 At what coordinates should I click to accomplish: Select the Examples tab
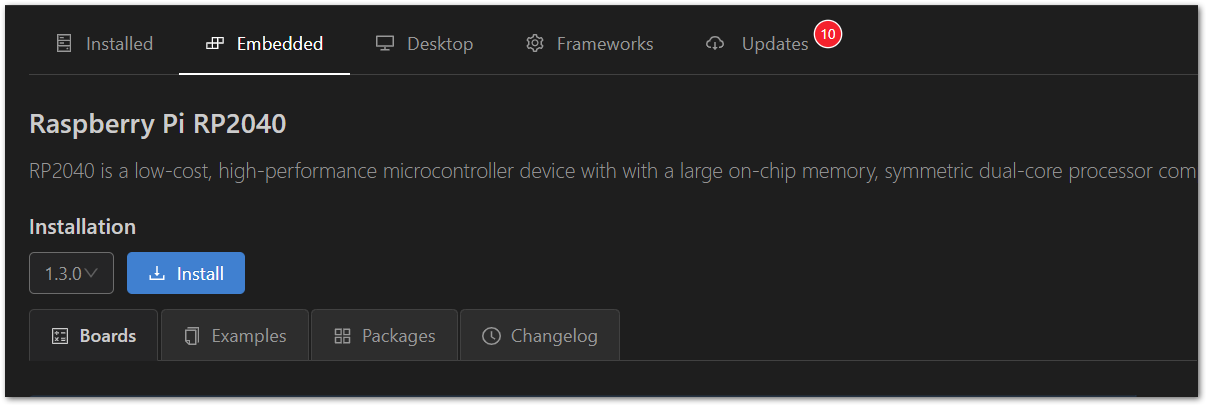(x=235, y=336)
